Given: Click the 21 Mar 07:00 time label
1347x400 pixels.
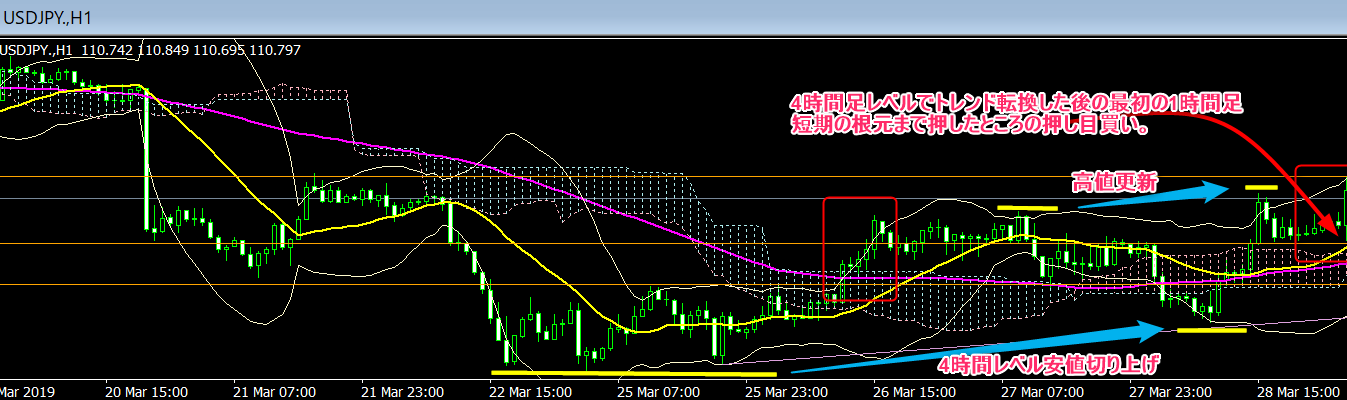Looking at the screenshot, I should tap(276, 391).
